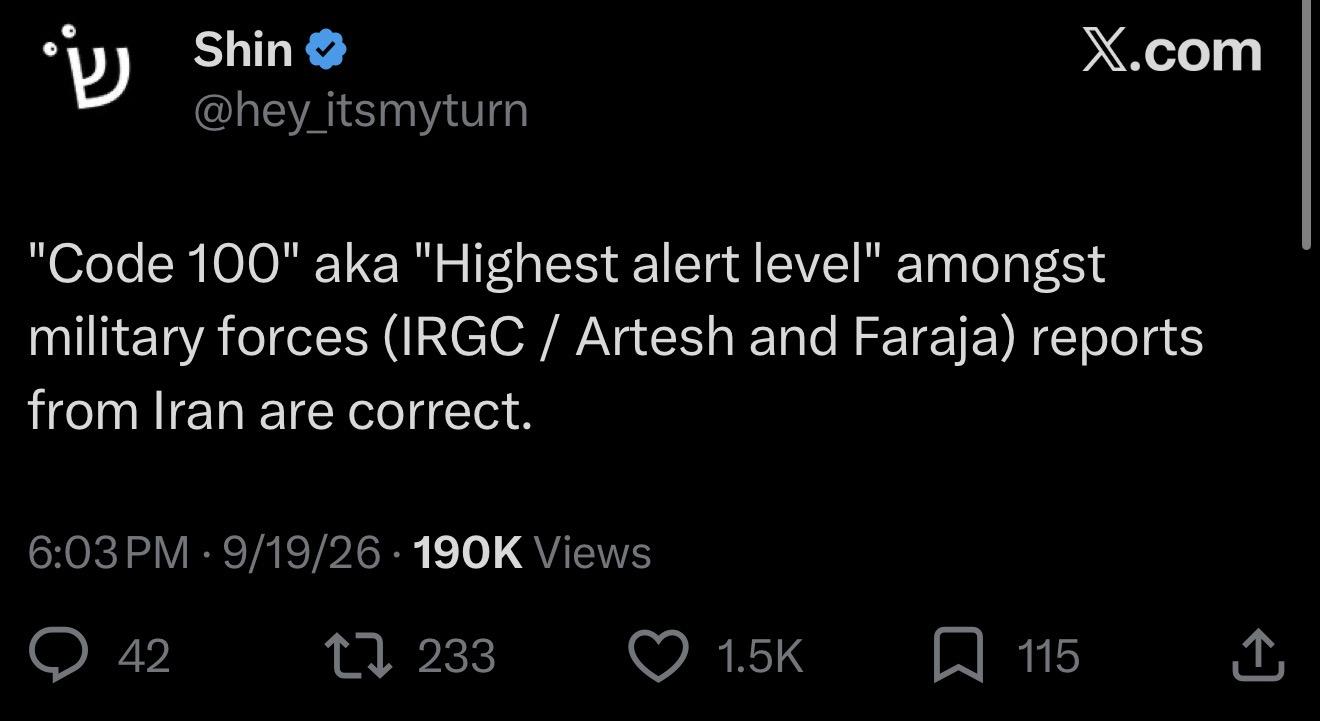The width and height of the screenshot is (1320, 721).
Task: View the 190K Views analytics
Action: pos(531,552)
